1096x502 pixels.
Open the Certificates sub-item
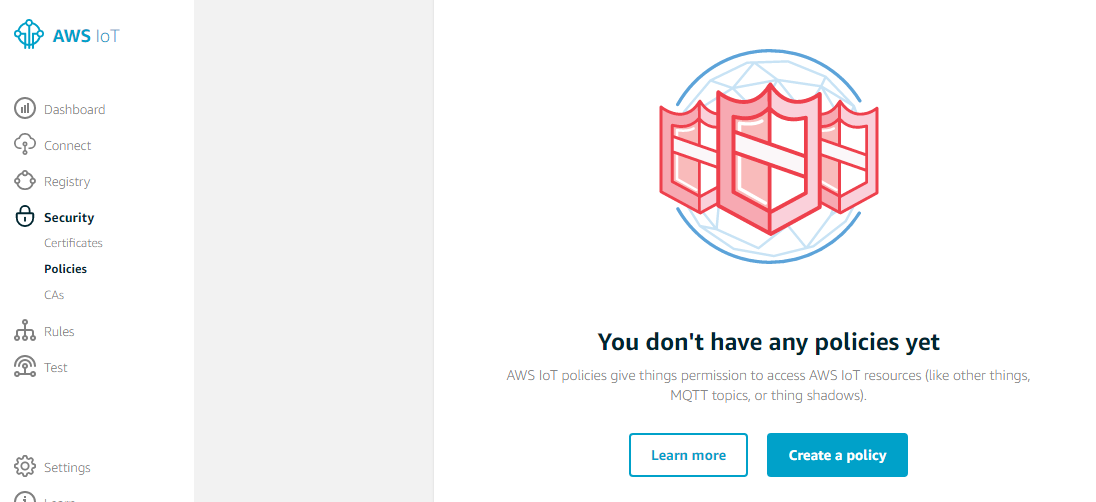point(73,243)
